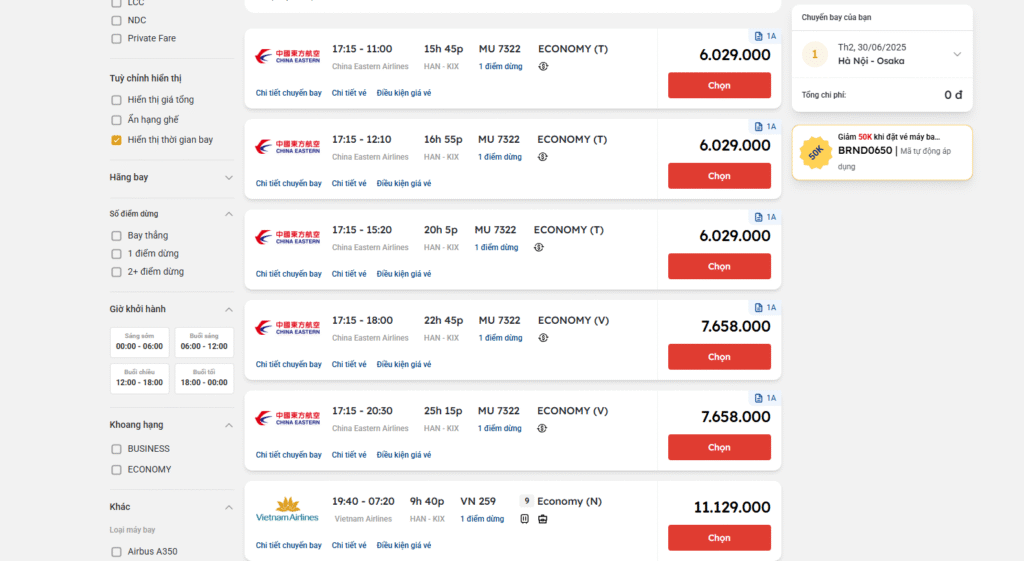Click the 1A document badge above the 17:15 - 12:10 fare
The height and width of the screenshot is (561, 1024).
click(765, 127)
